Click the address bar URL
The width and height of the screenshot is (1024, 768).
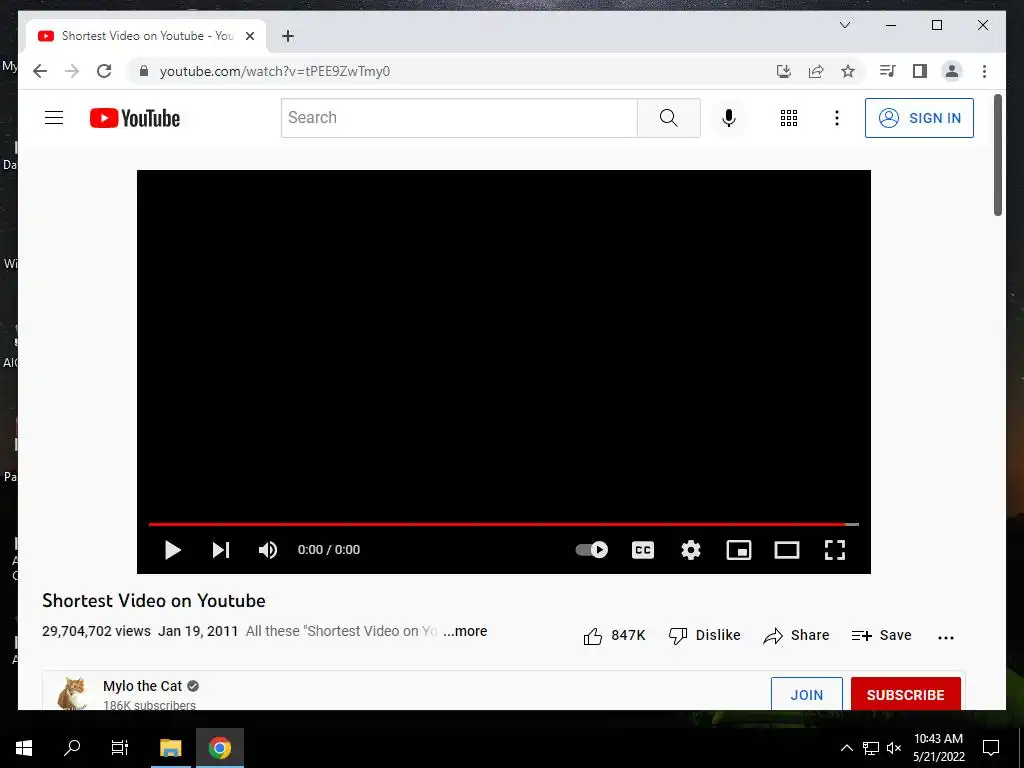[275, 71]
